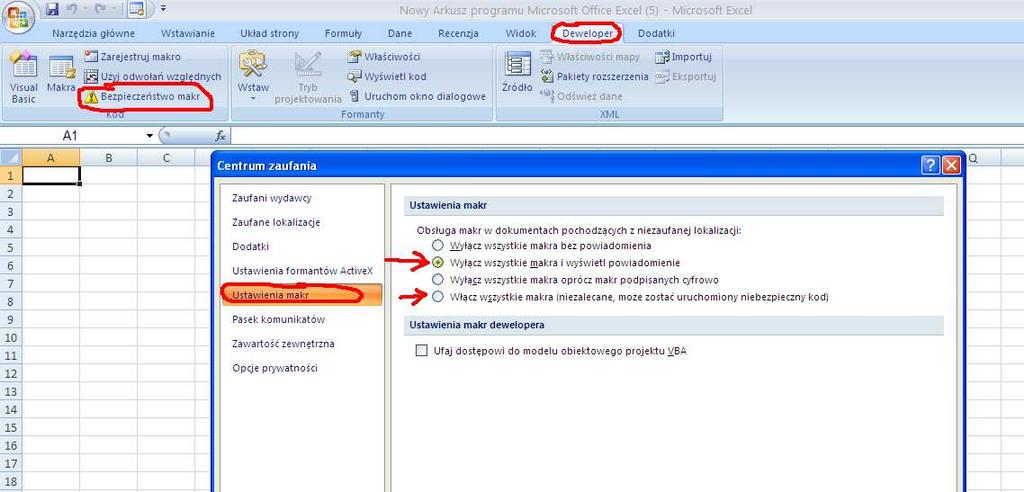Image resolution: width=1024 pixels, height=492 pixels.
Task: Open Dodatki section in Centrum zaufania
Action: 251,246
